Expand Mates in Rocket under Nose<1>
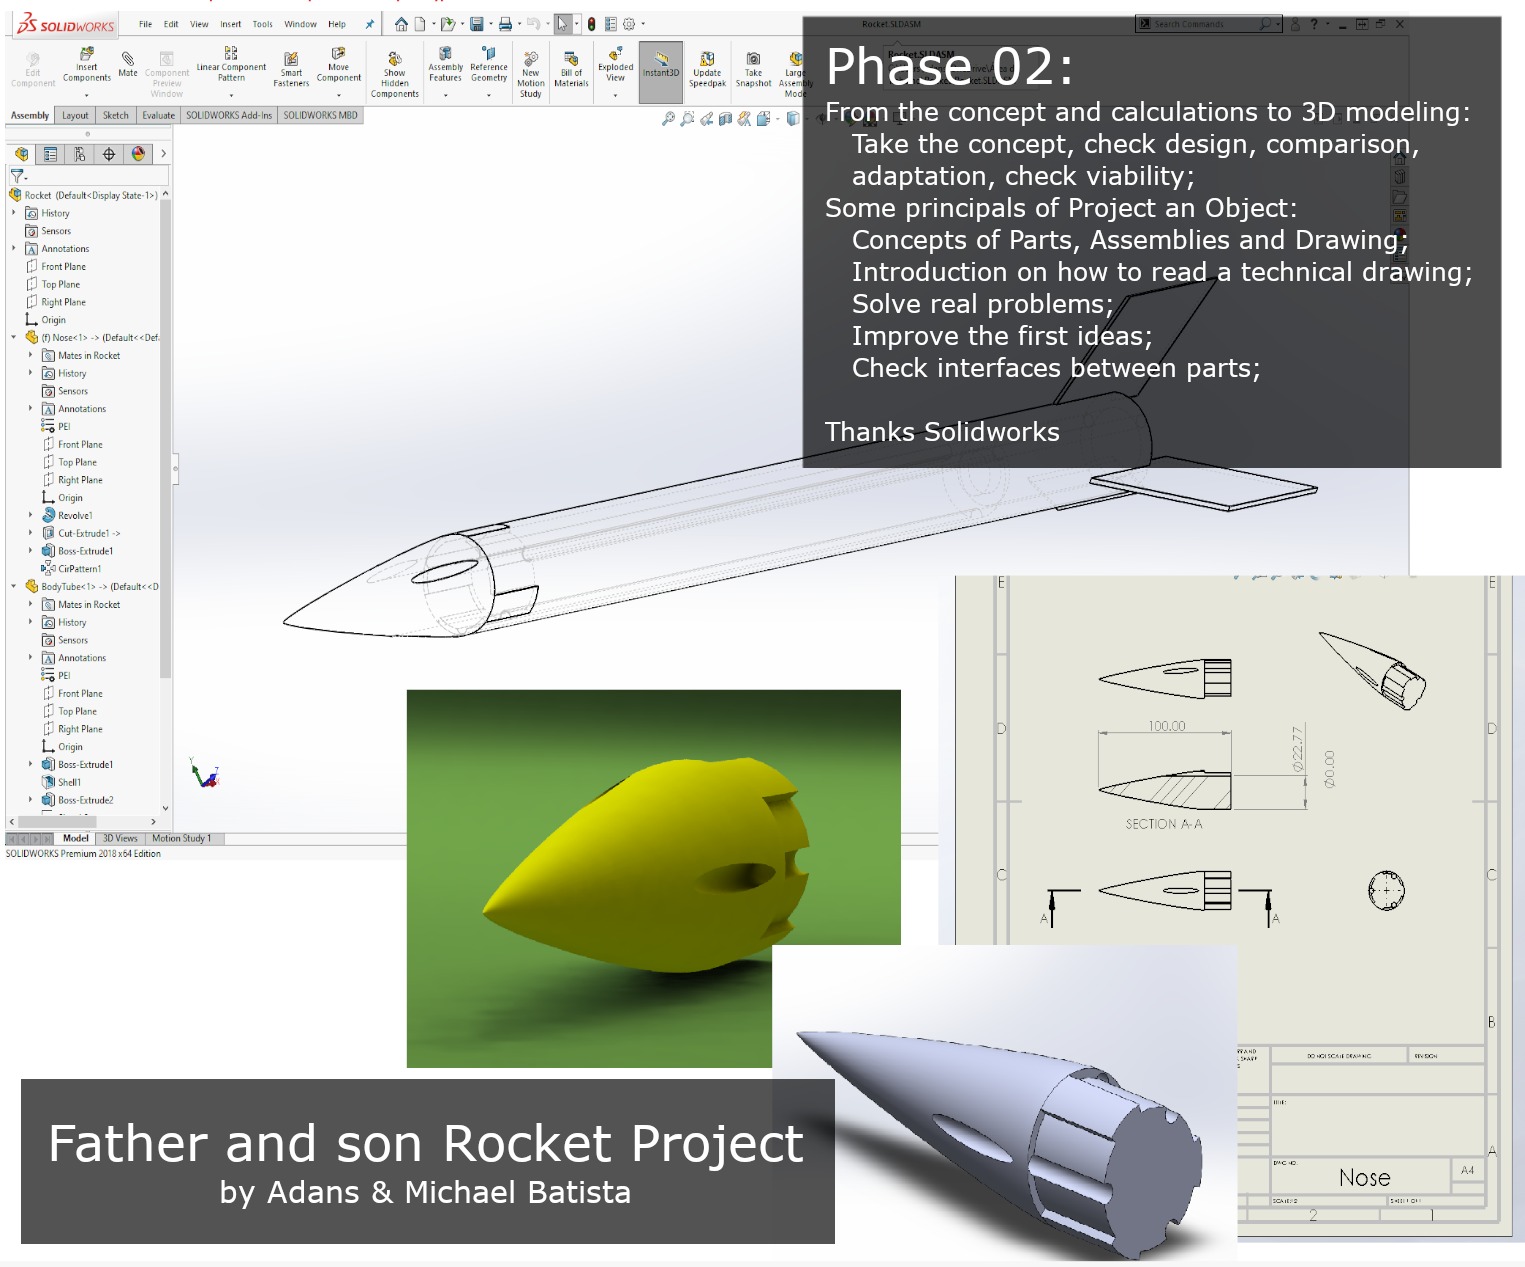The image size is (1525, 1267). (x=30, y=355)
